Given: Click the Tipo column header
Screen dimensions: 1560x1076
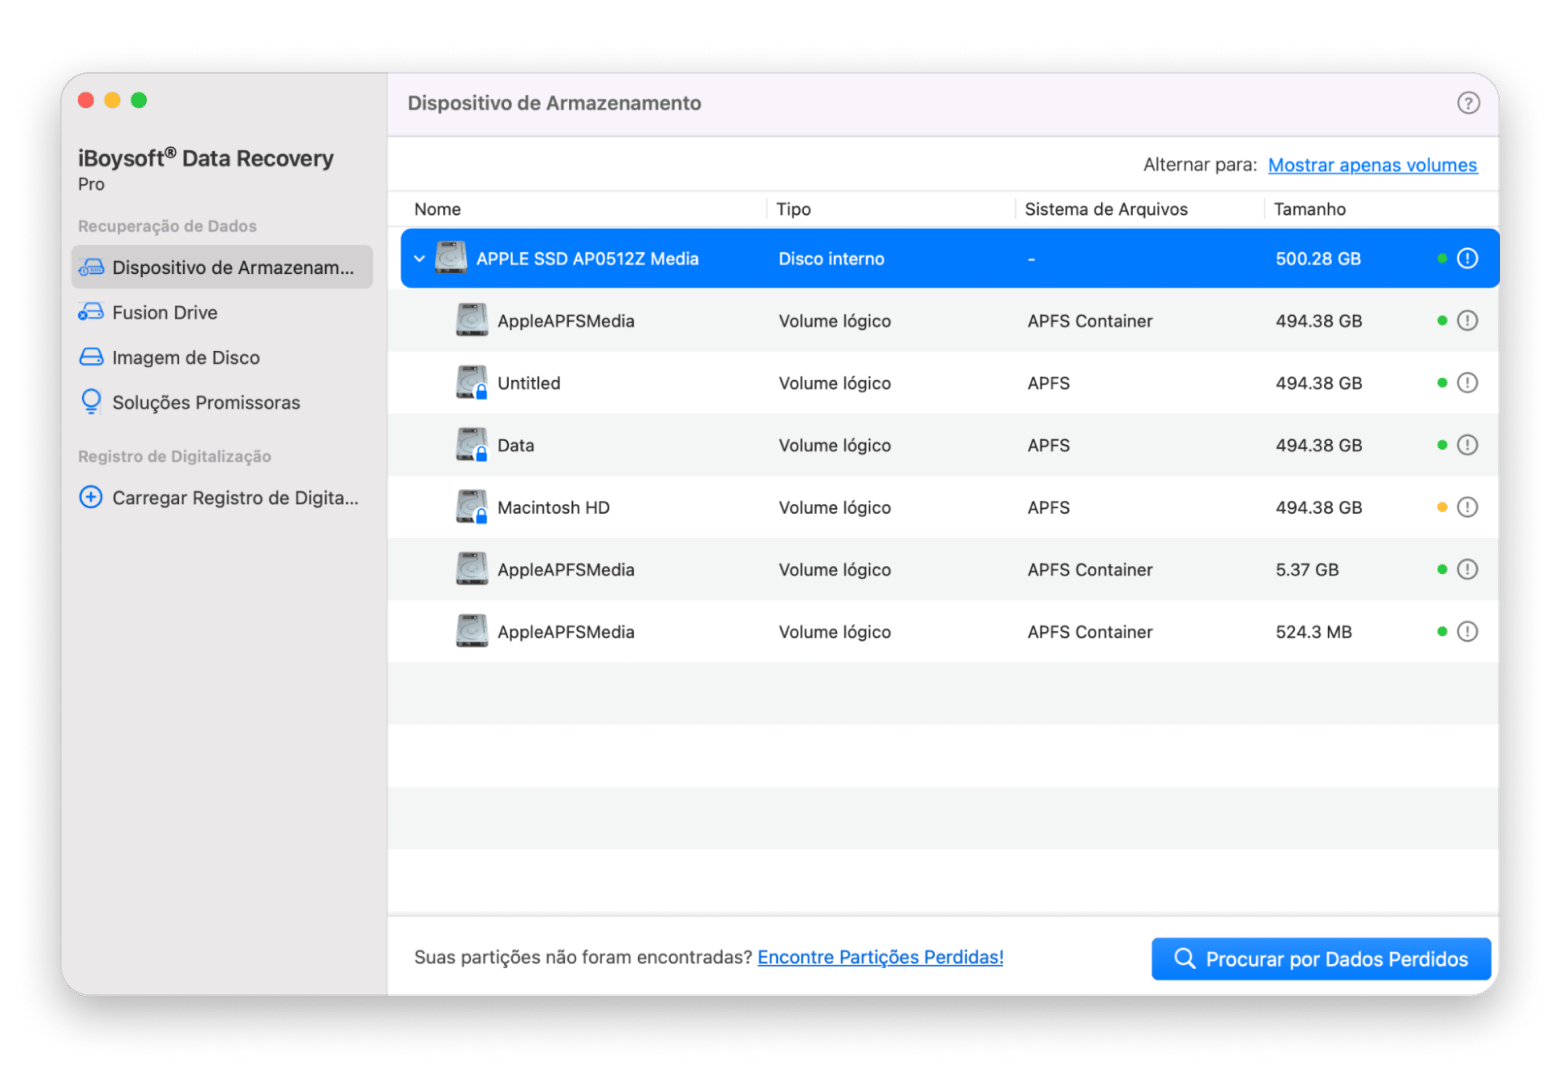Looking at the screenshot, I should click(x=794, y=209).
